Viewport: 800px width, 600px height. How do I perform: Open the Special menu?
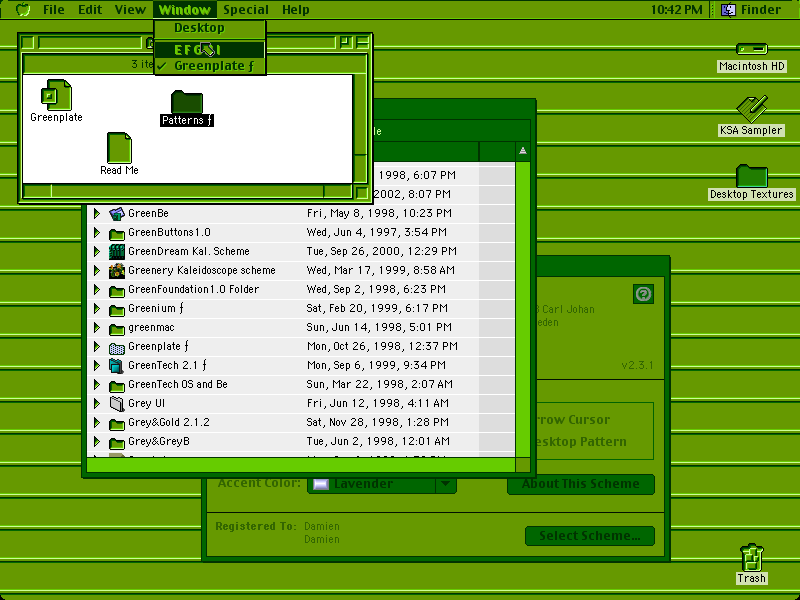coord(245,10)
